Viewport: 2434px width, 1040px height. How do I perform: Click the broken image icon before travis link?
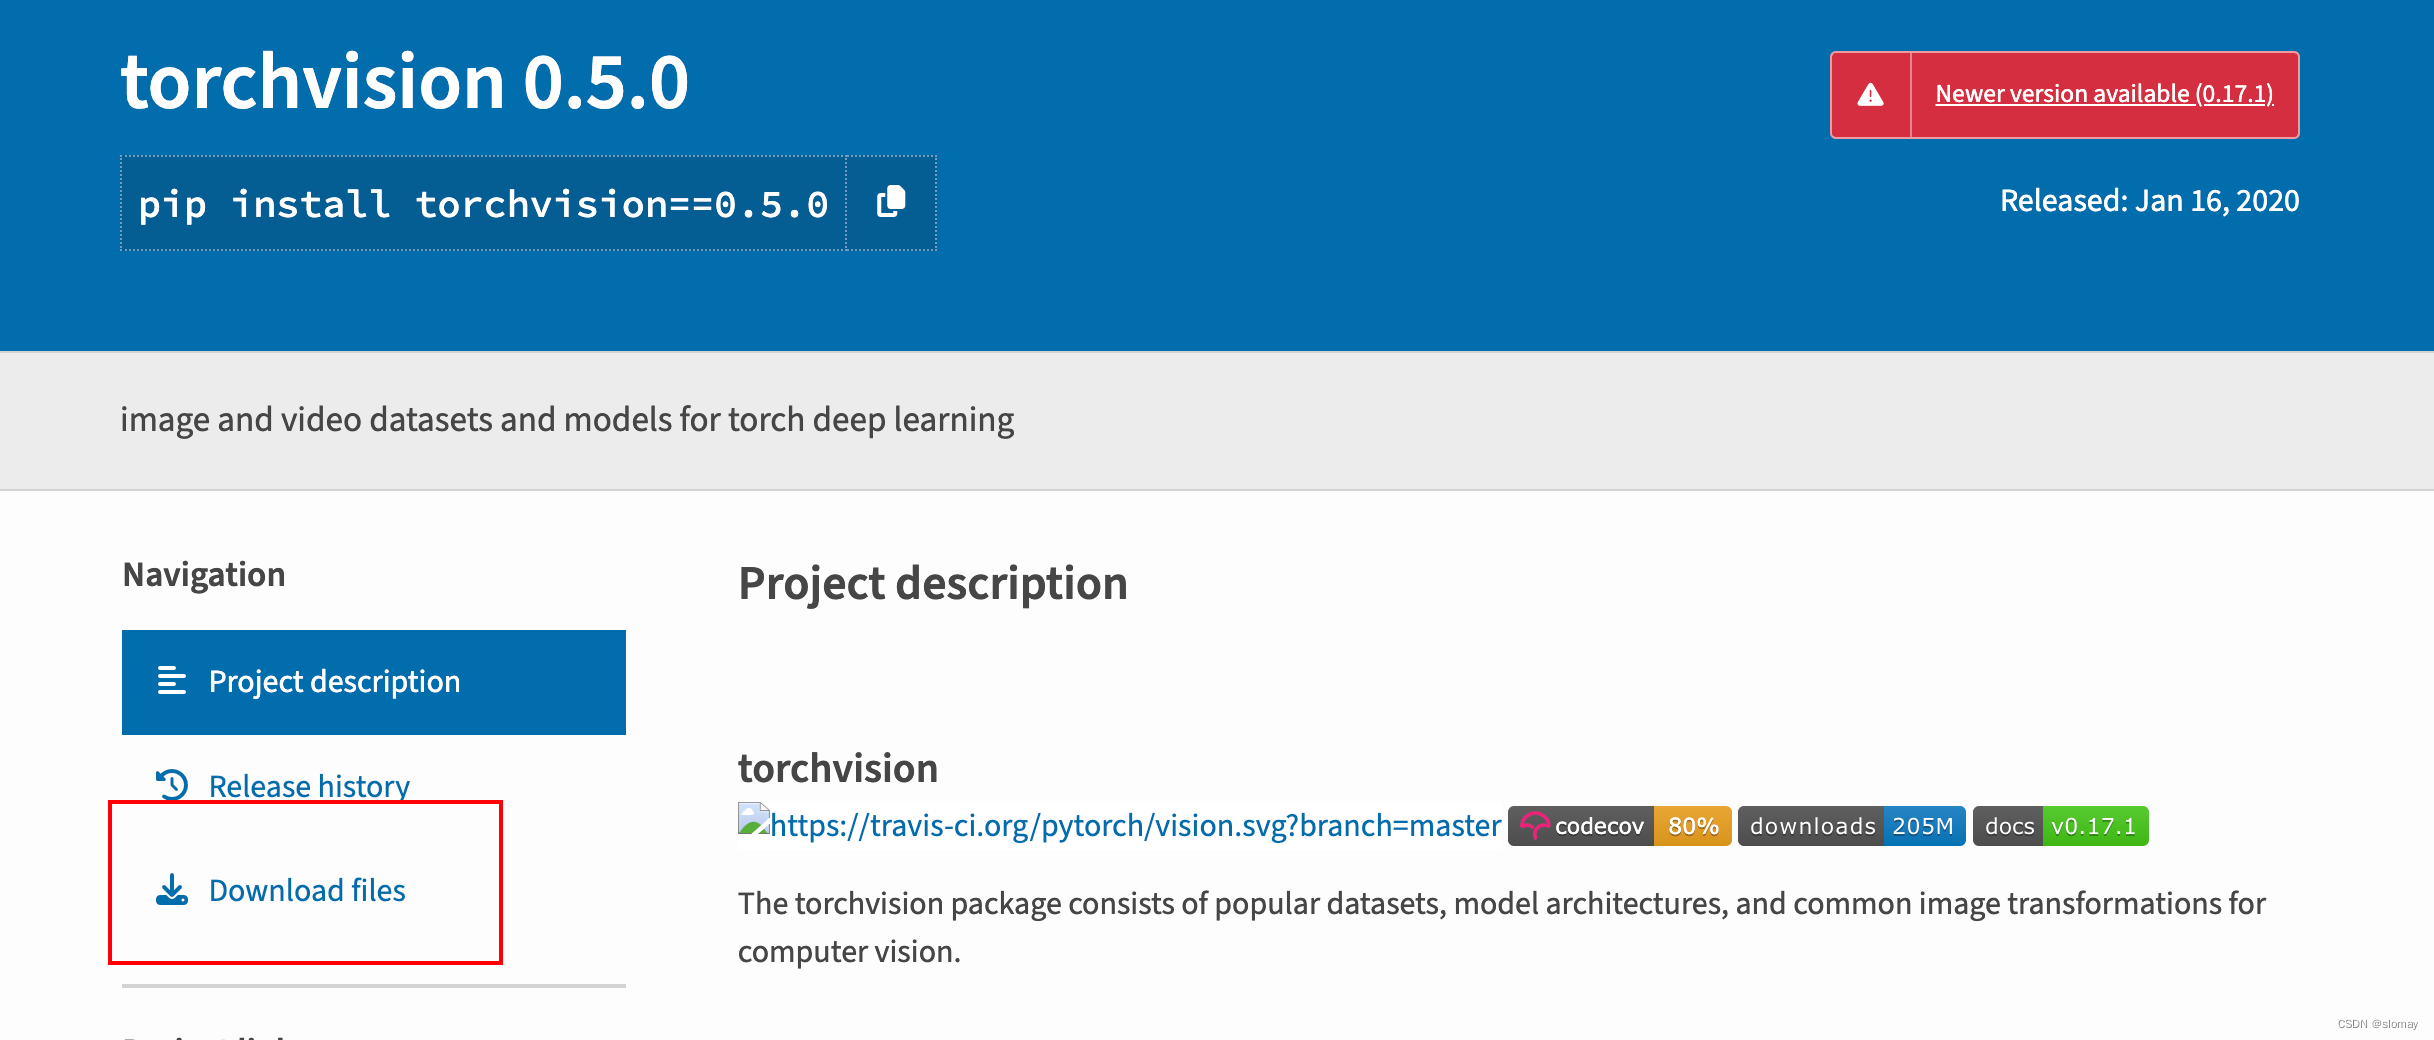coord(753,825)
